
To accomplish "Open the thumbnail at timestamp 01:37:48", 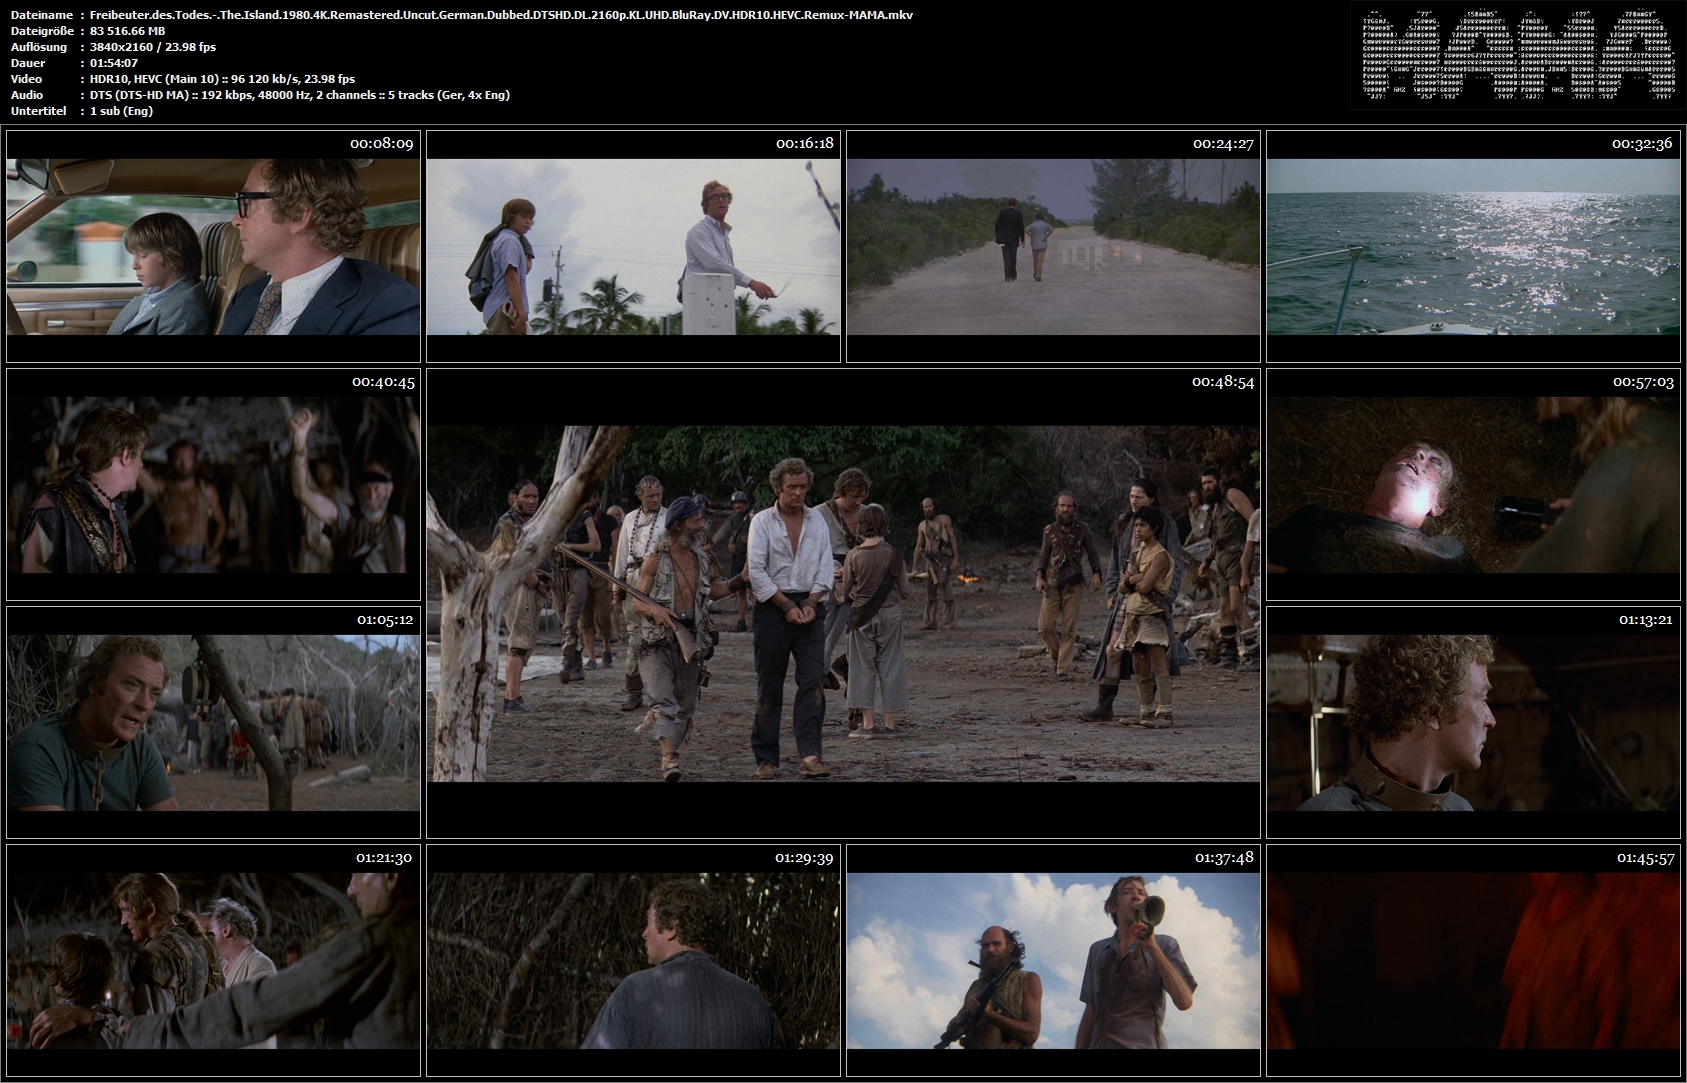I will [x=1053, y=960].
